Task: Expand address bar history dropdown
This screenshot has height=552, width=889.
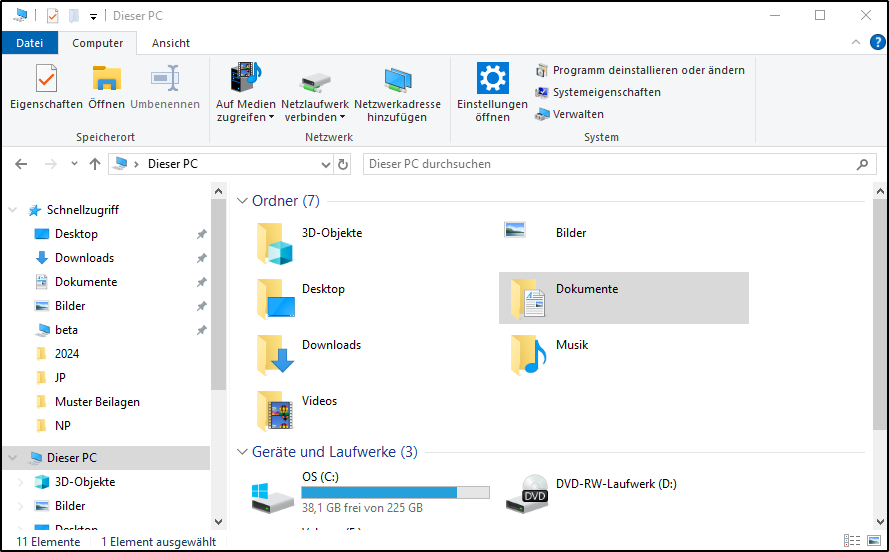Action: coord(325,164)
